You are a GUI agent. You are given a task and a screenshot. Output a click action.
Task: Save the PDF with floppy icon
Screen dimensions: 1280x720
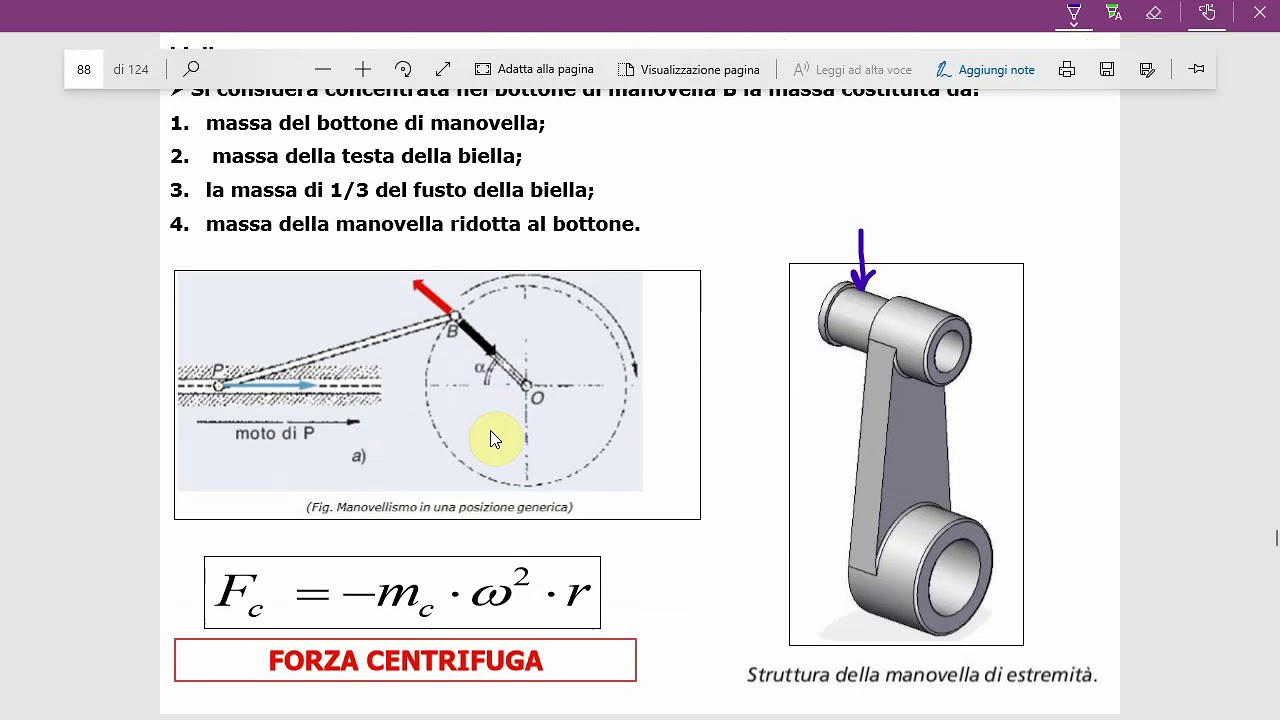(1107, 69)
